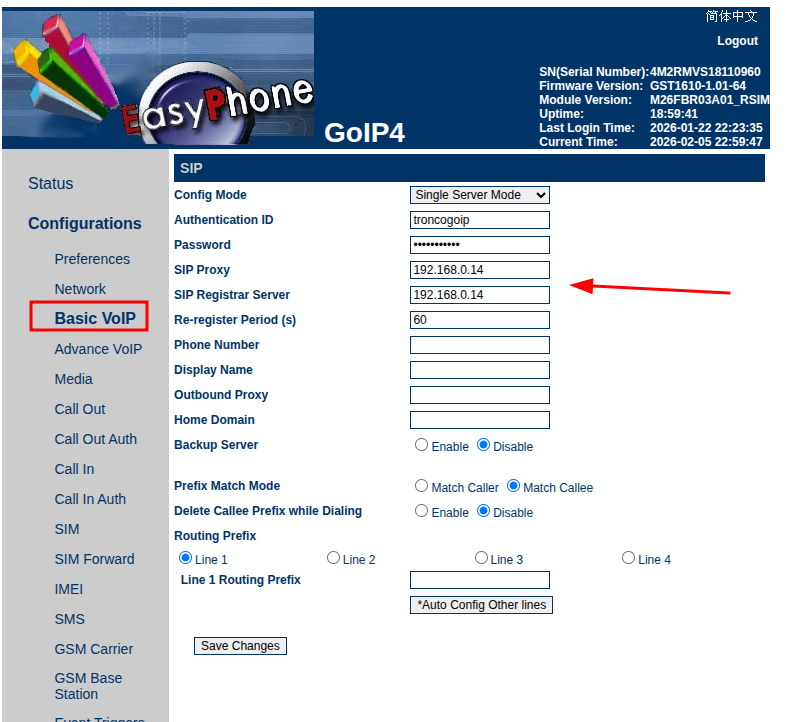Enable the Backup Server option
The height and width of the screenshot is (722, 812).
tap(422, 445)
